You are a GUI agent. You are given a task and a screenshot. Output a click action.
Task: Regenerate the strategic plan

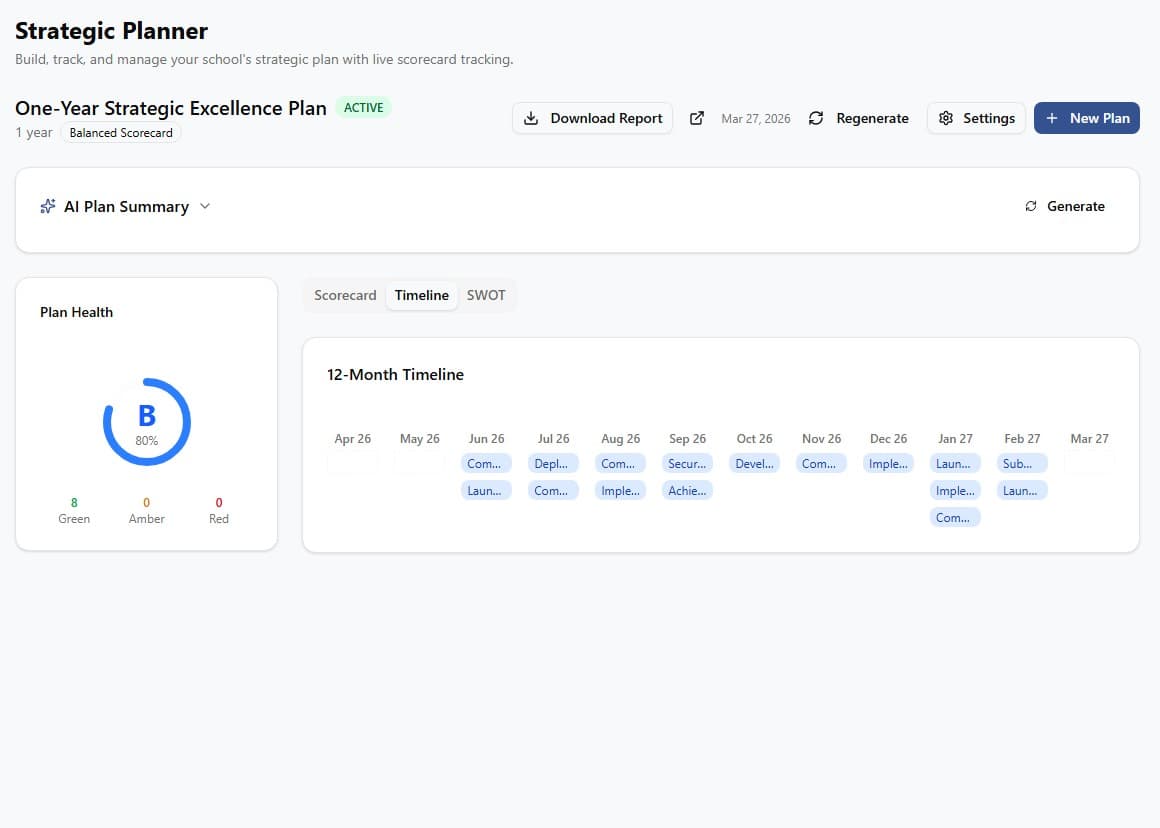click(x=858, y=118)
